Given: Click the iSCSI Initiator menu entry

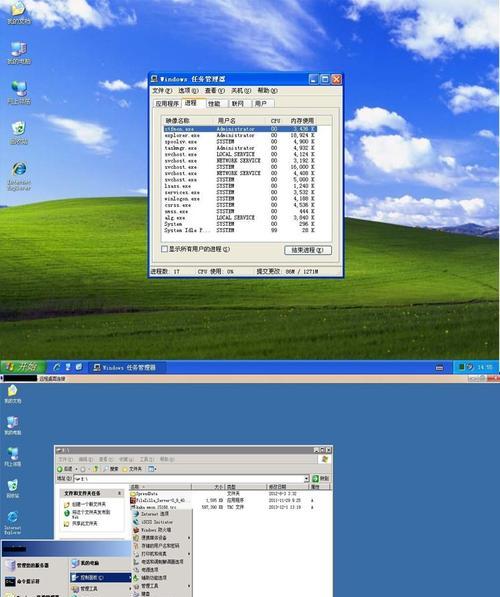Looking at the screenshot, I should pos(153,522).
